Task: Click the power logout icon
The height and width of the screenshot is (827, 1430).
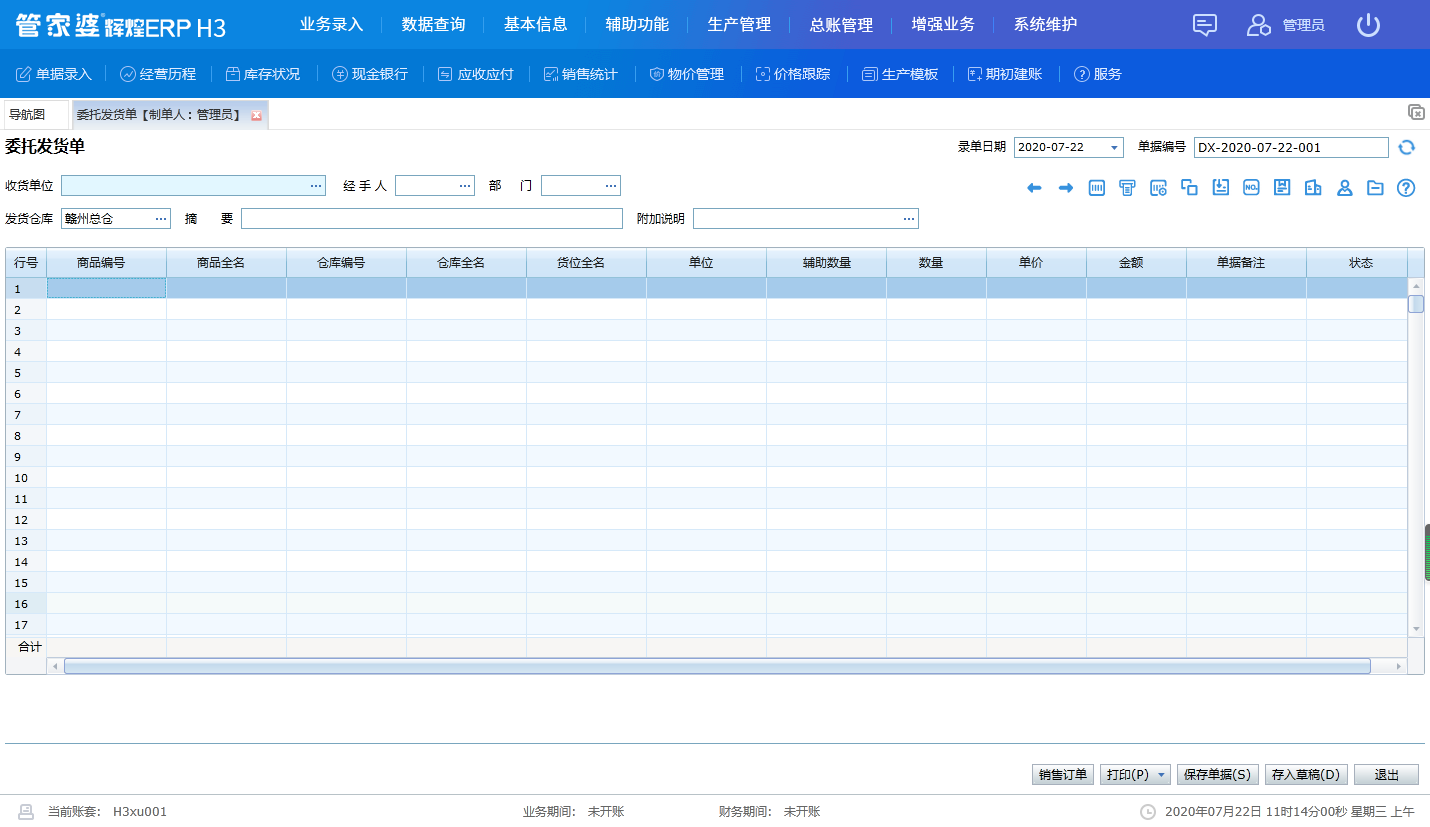Action: point(1368,25)
